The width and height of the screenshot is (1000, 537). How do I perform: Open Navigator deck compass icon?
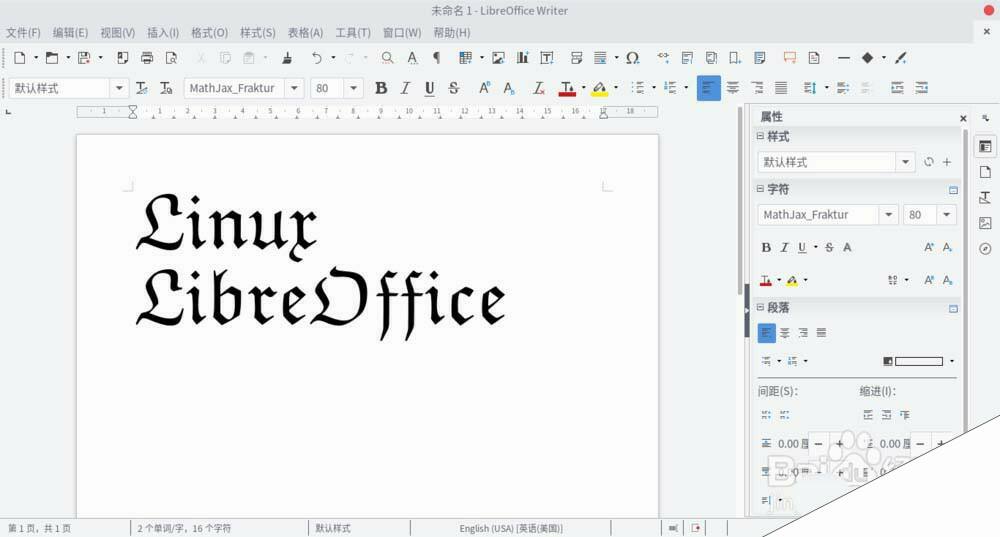tap(985, 249)
